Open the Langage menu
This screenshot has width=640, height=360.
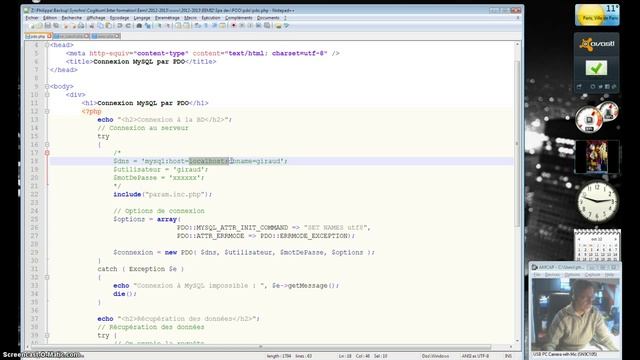click(142, 18)
